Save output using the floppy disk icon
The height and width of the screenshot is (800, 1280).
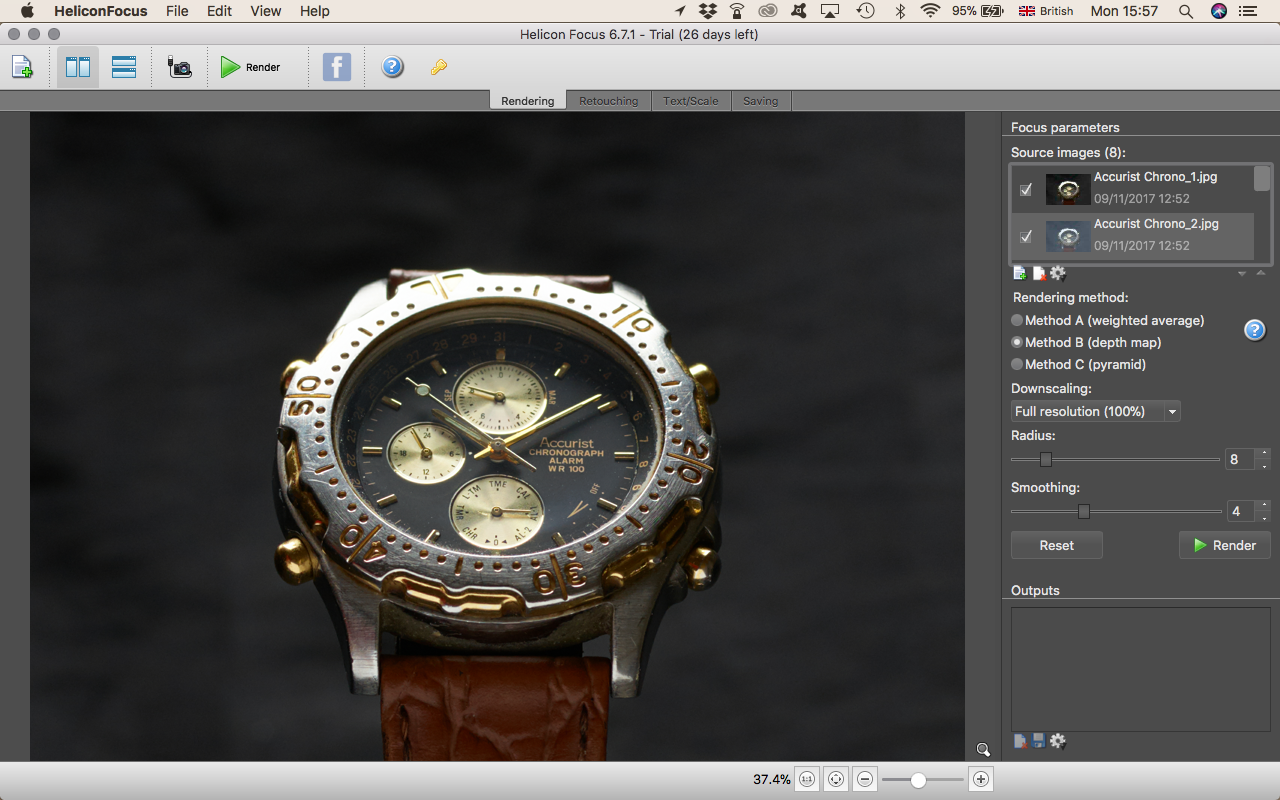pyautogui.click(x=1039, y=741)
